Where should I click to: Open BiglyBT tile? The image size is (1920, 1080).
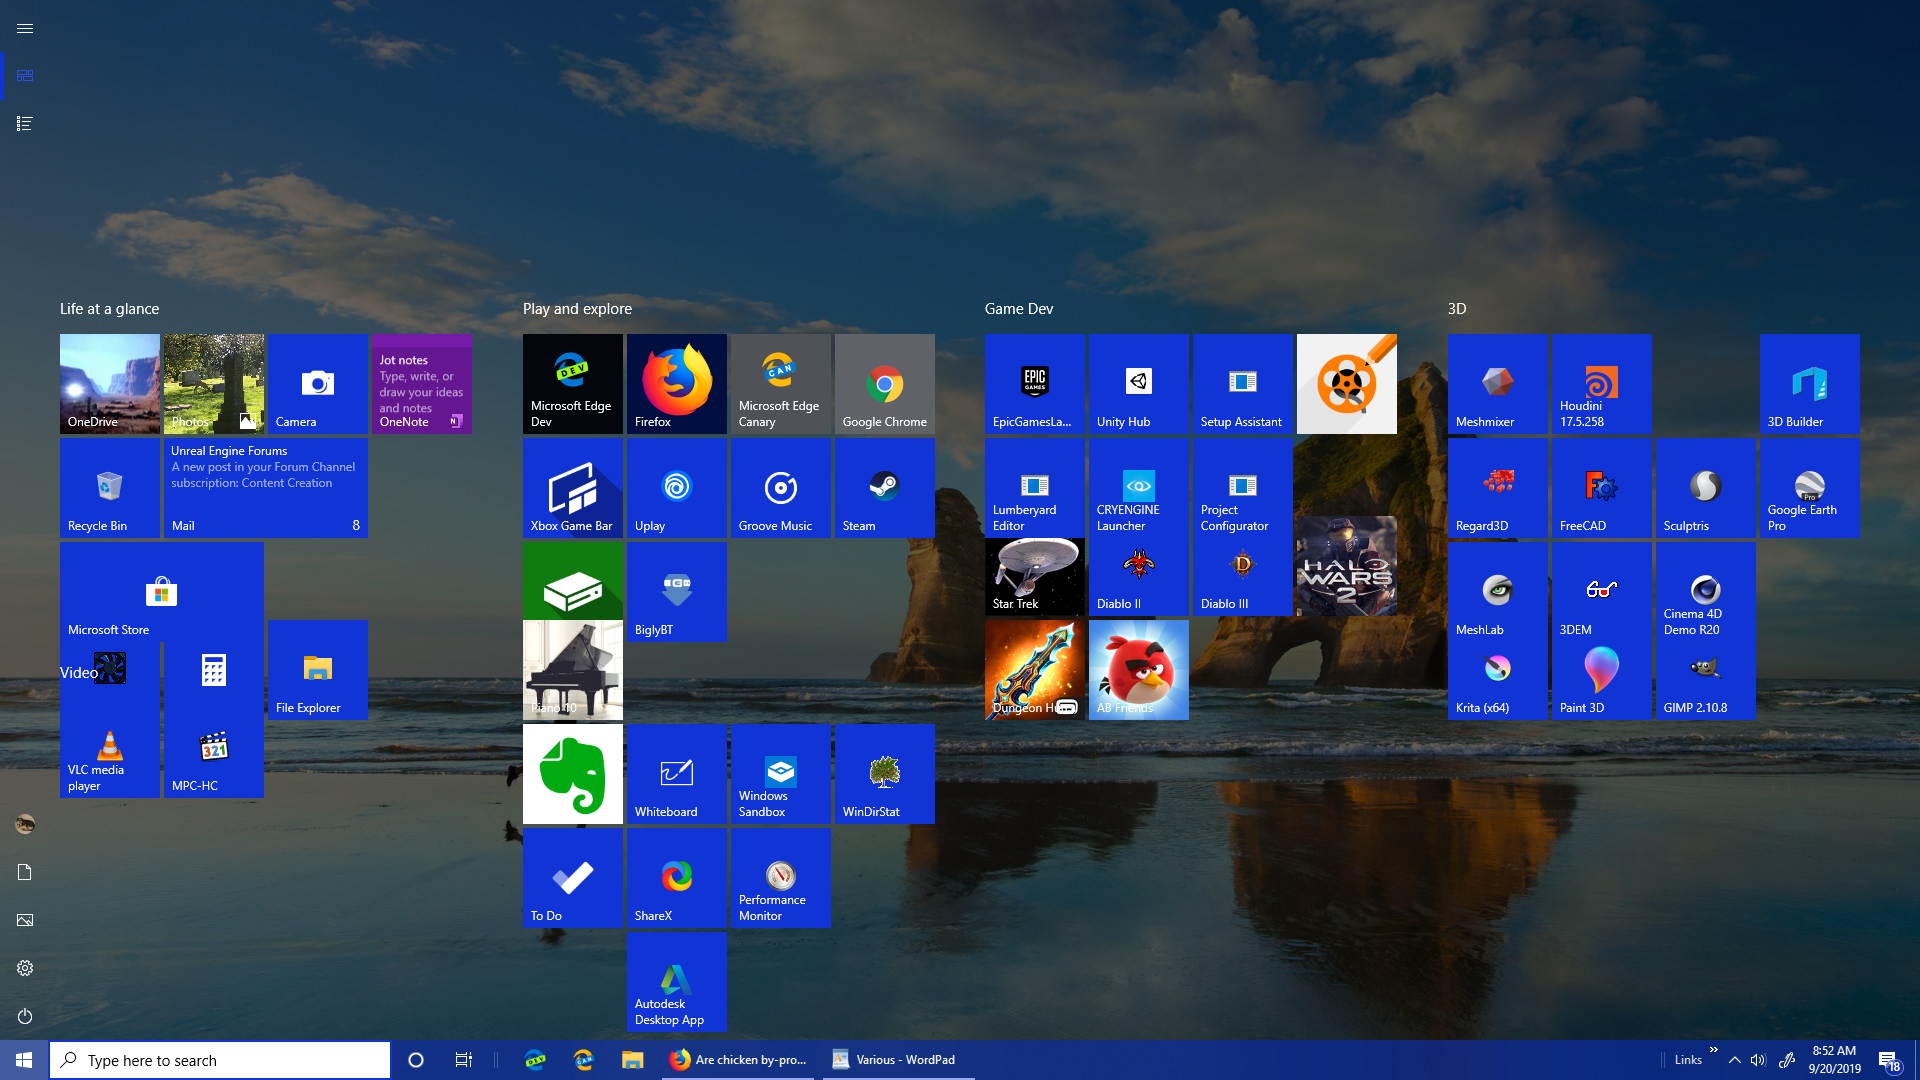pos(676,592)
